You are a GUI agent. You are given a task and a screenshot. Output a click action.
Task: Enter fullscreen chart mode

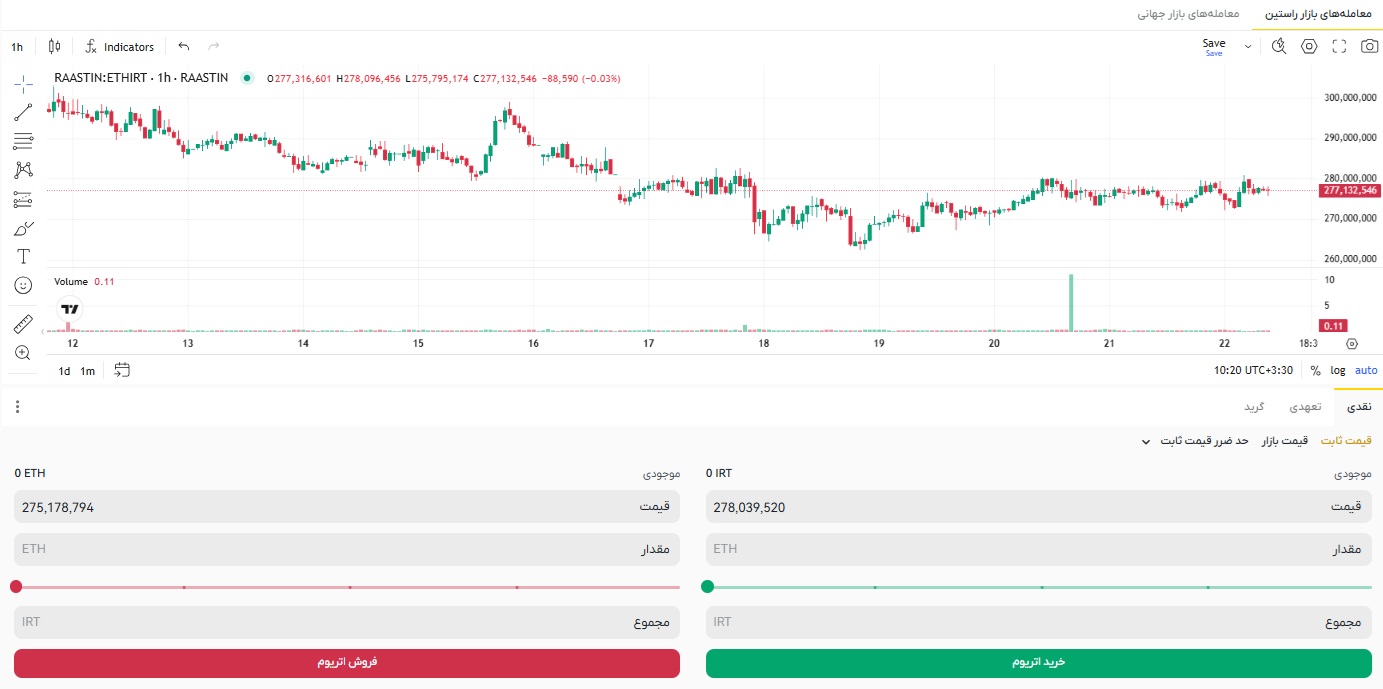[1340, 46]
